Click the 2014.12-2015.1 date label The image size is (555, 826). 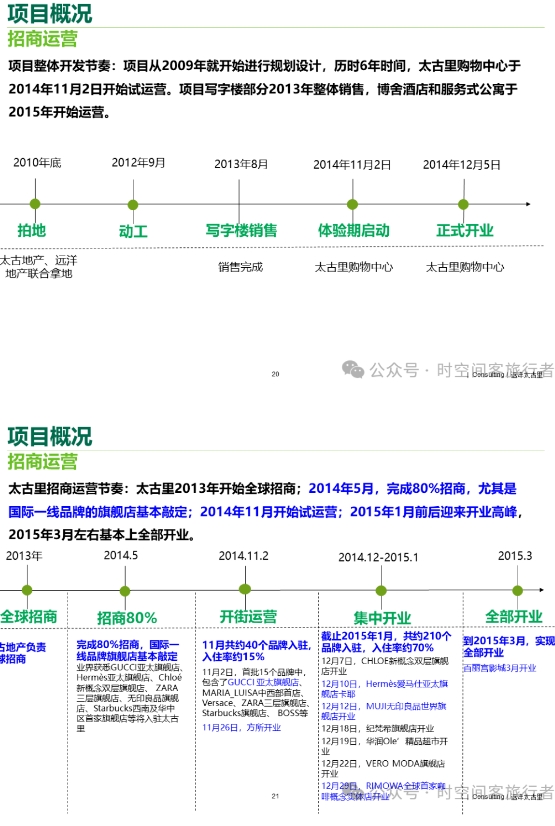coord(378,557)
